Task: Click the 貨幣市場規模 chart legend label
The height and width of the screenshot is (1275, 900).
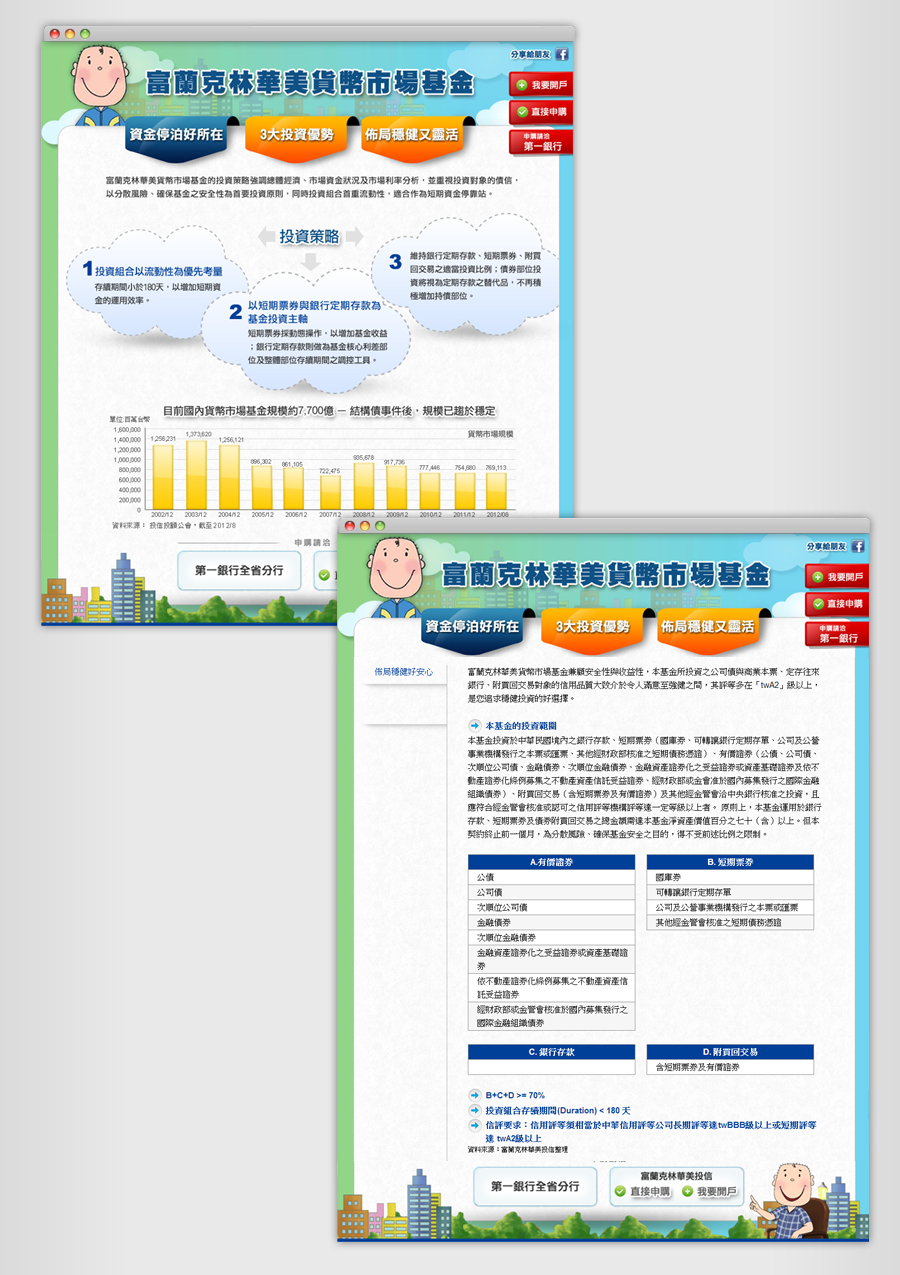Action: [490, 434]
